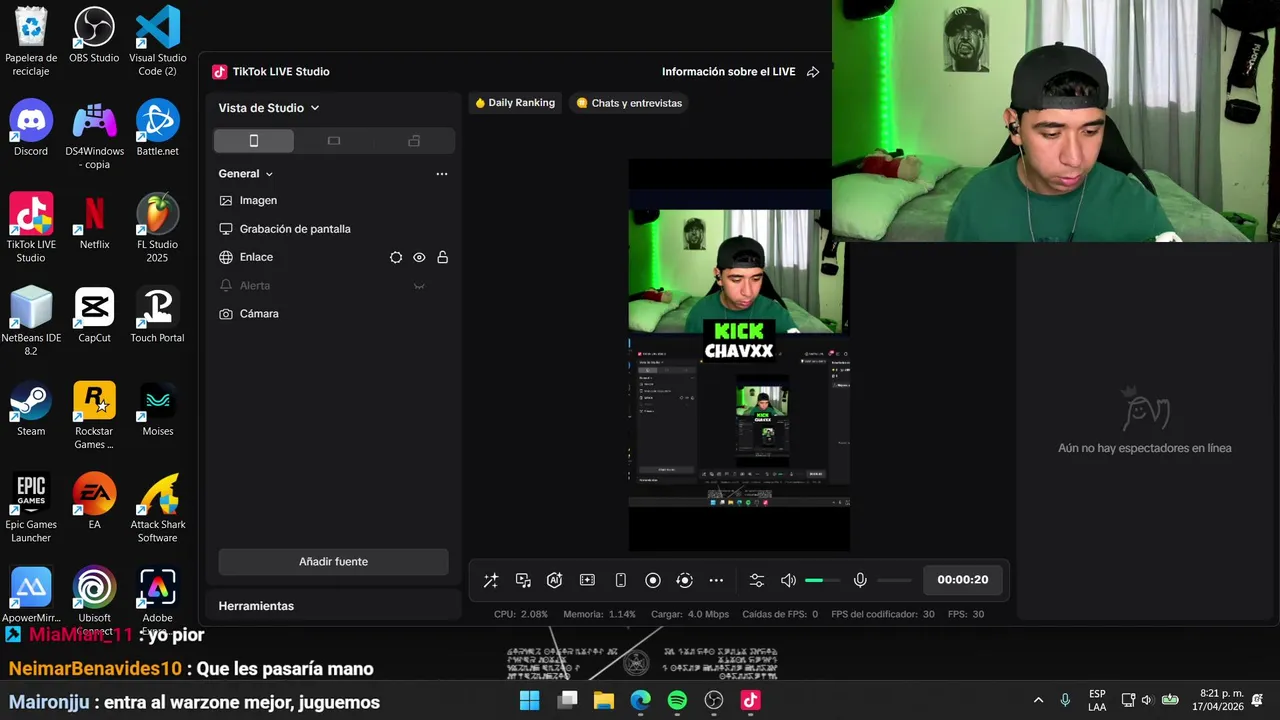Select the Enlace source row
Viewport: 1280px width, 720px height.
click(x=334, y=257)
